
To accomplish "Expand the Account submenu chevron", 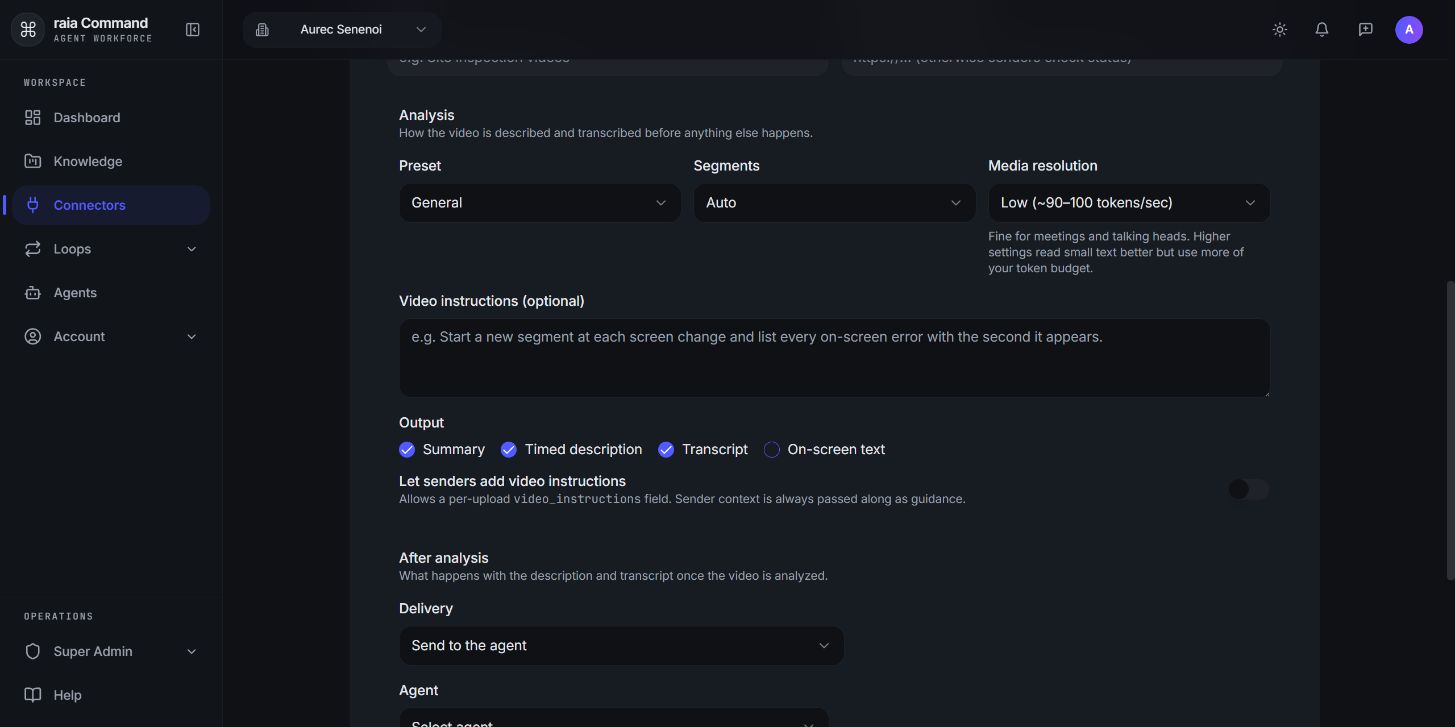I will tap(192, 337).
